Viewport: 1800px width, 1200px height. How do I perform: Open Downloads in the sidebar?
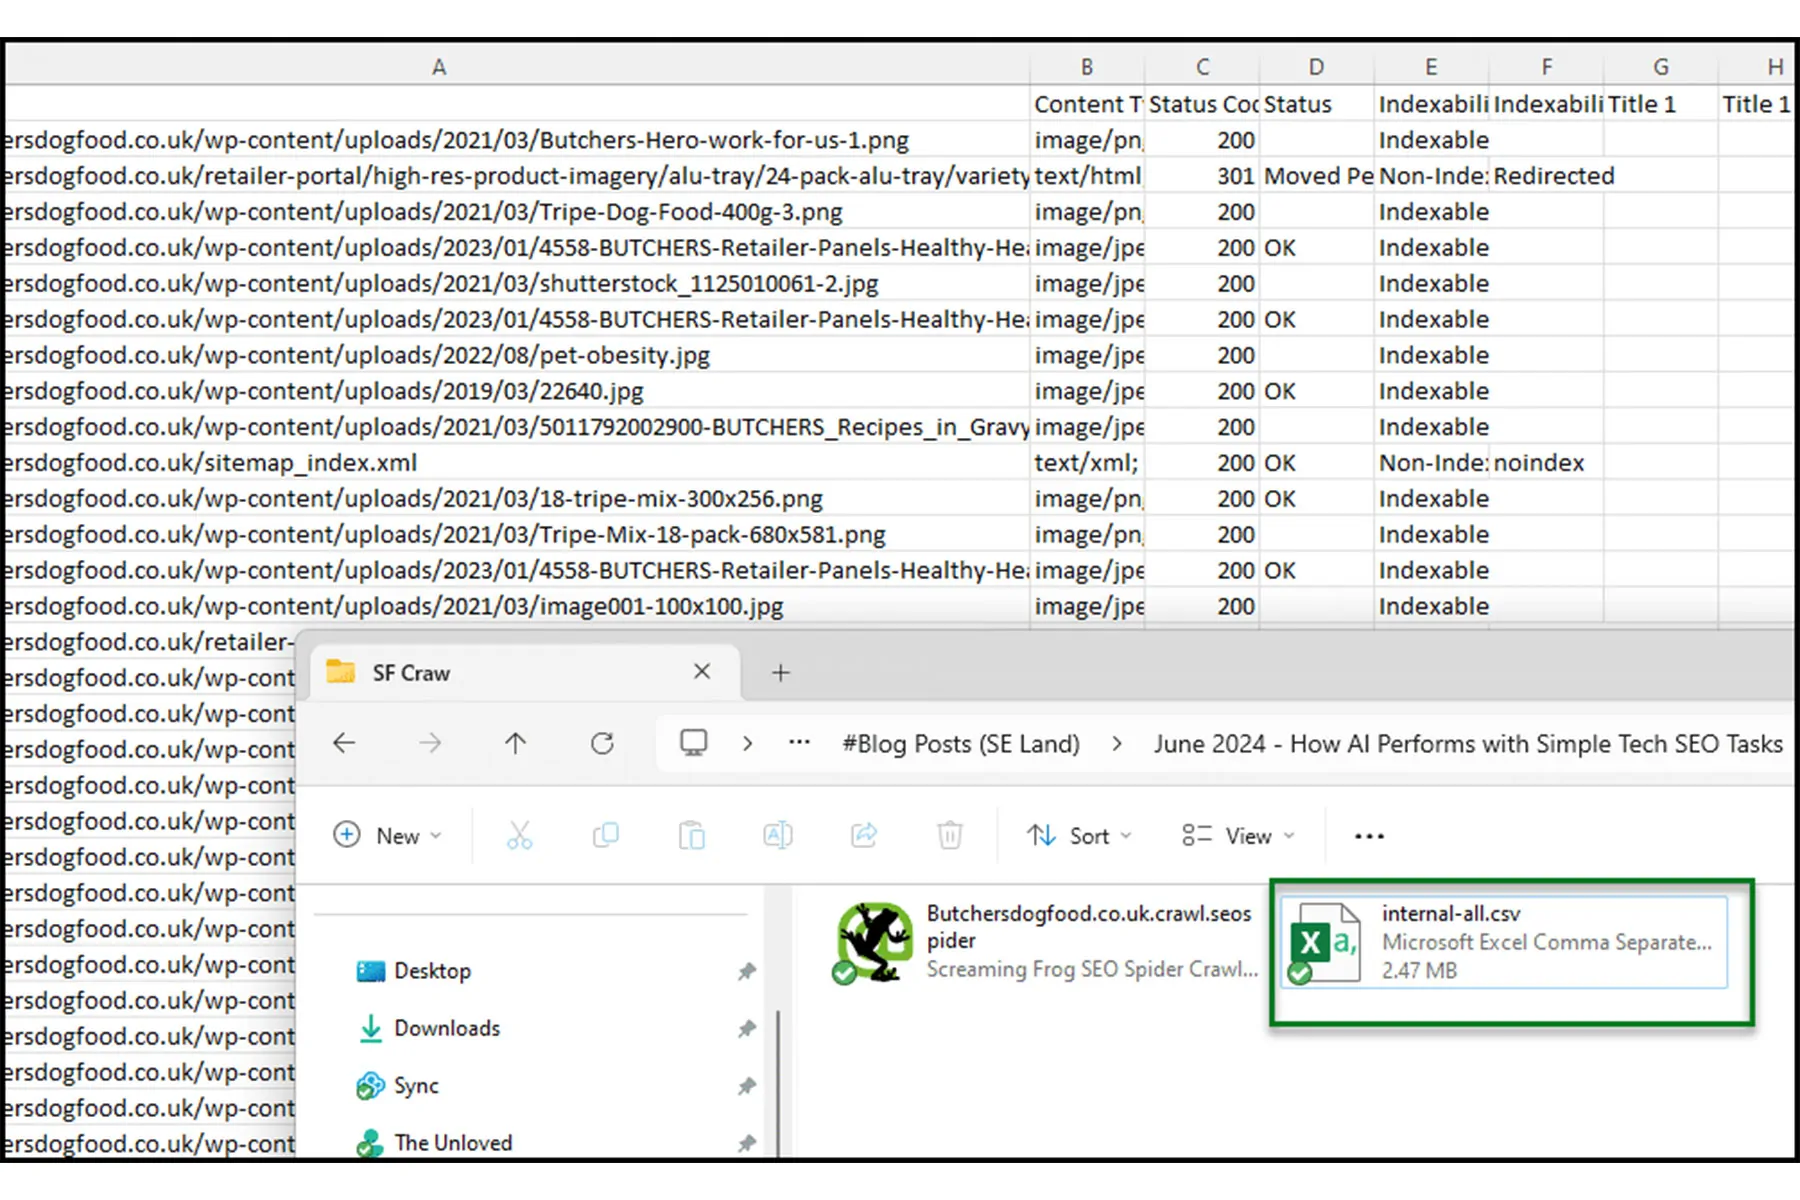coord(446,1028)
